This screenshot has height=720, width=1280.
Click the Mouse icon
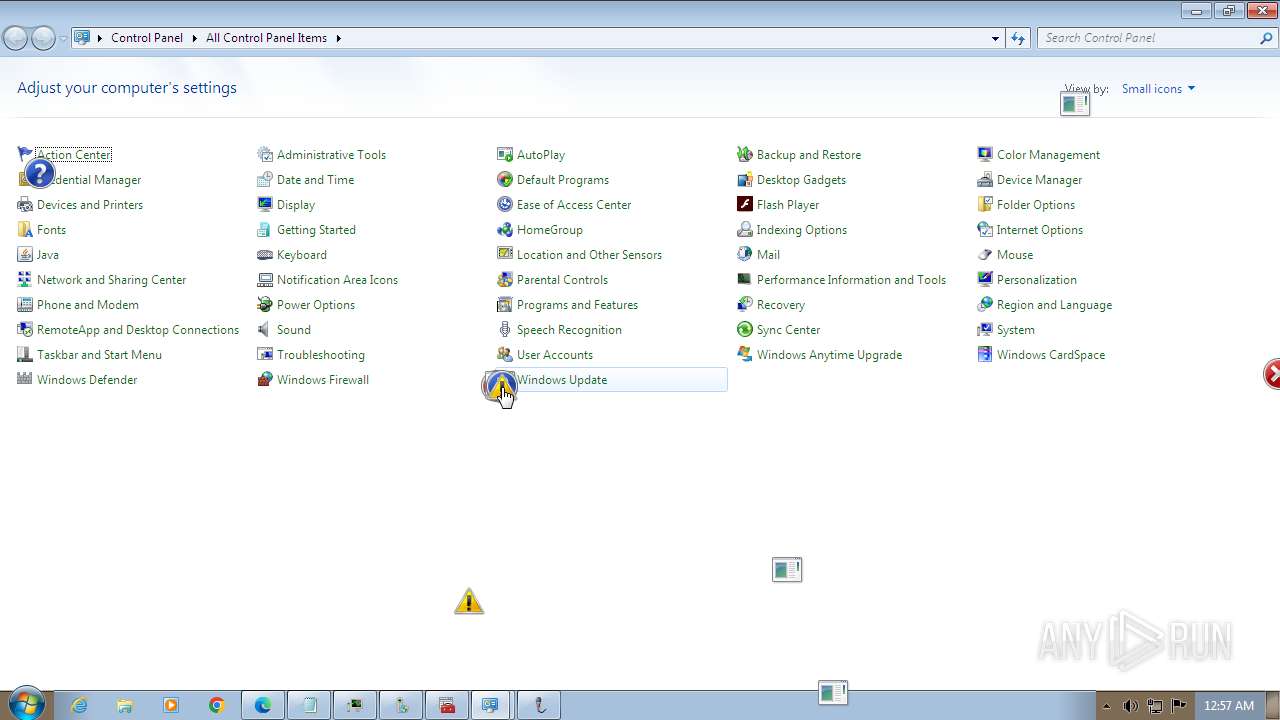coord(985,255)
